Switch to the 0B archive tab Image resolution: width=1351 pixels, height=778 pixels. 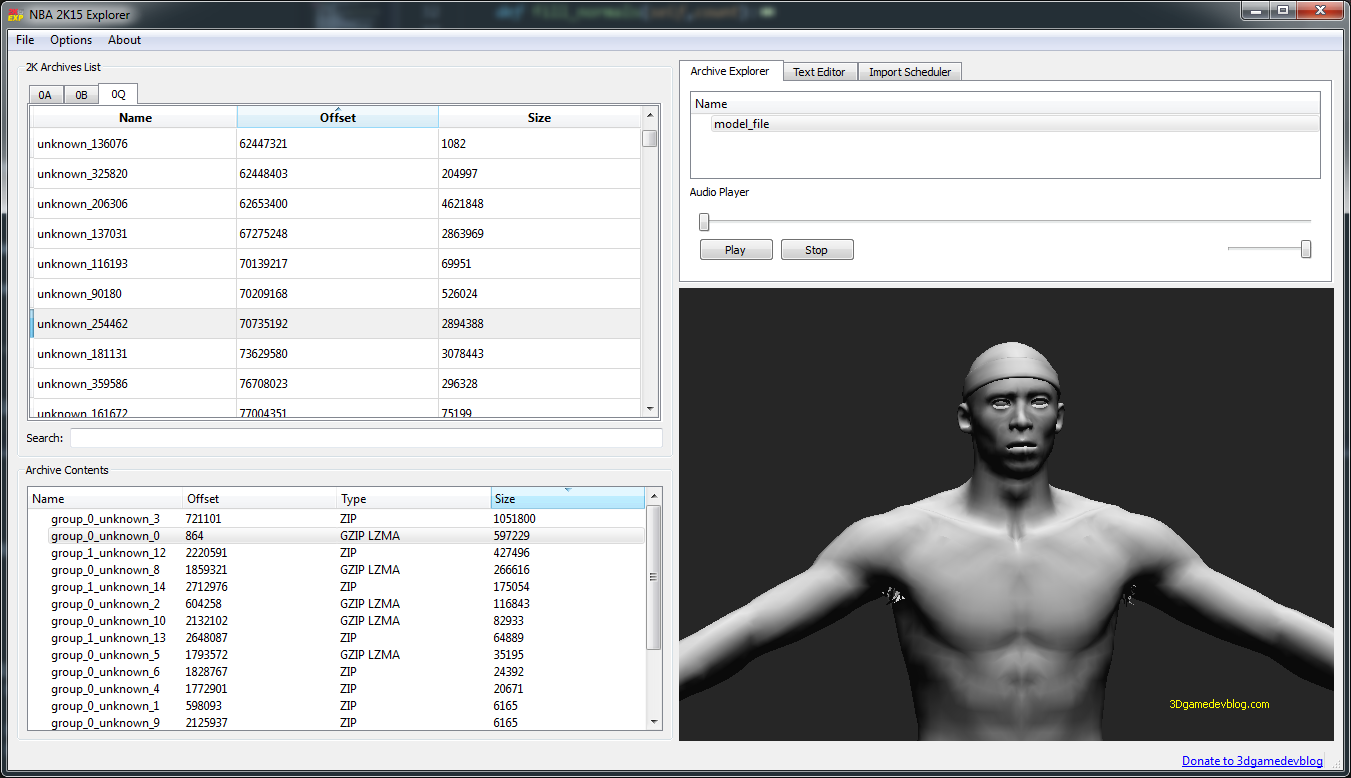pyautogui.click(x=81, y=95)
